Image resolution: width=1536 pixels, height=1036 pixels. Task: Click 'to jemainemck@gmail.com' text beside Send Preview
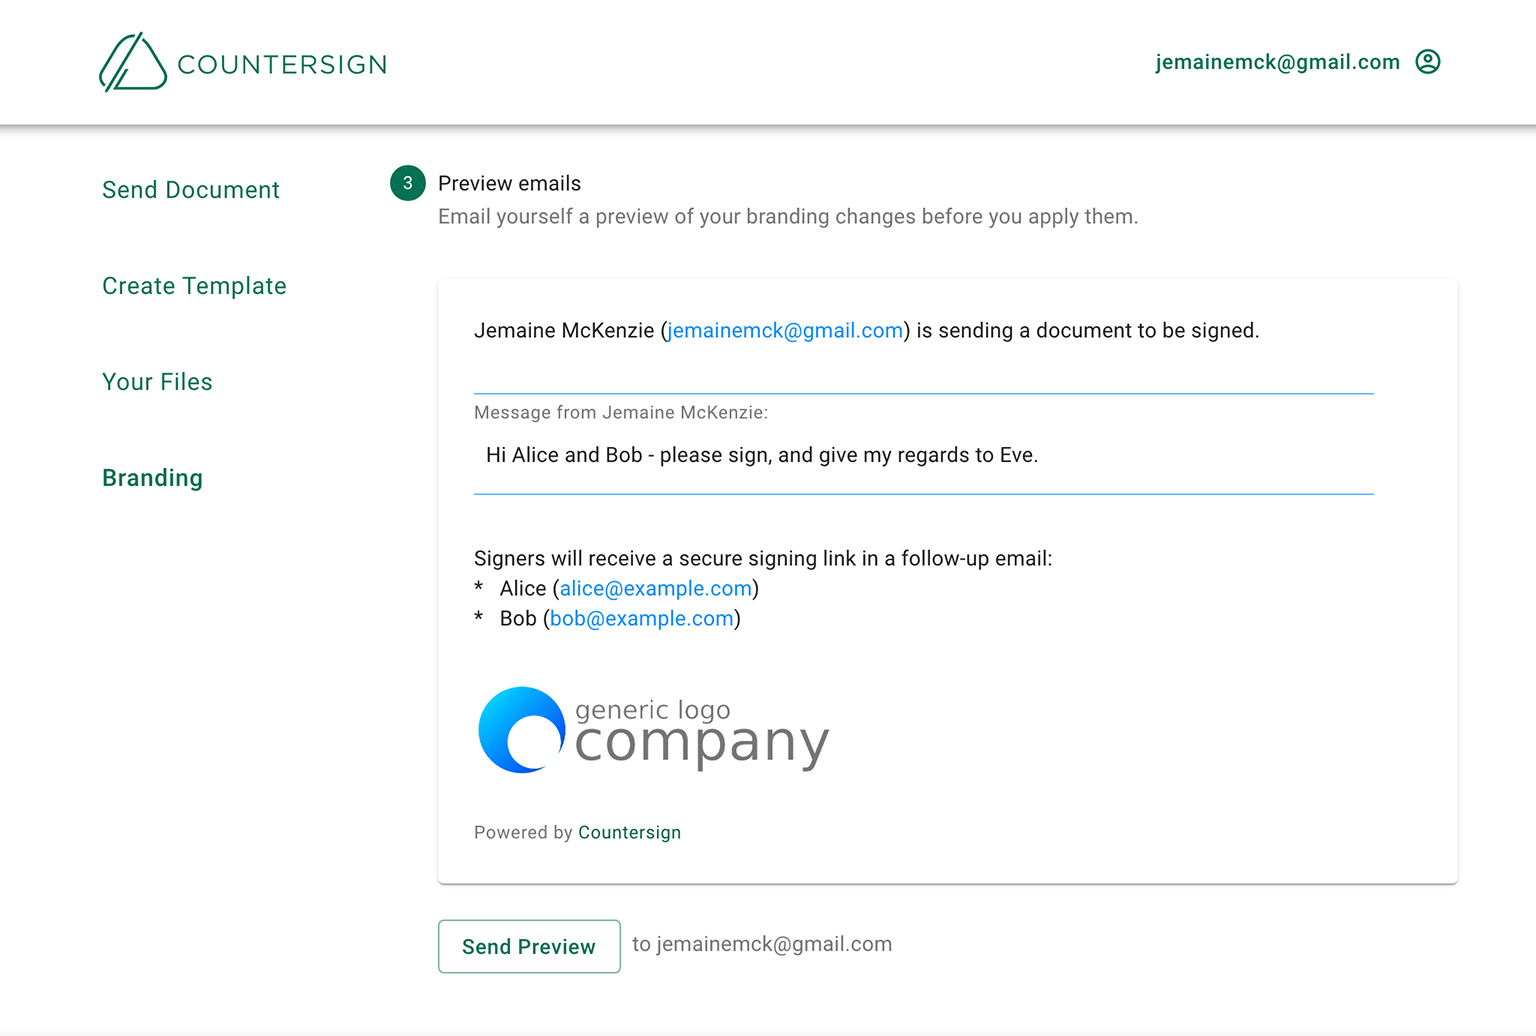pyautogui.click(x=762, y=945)
